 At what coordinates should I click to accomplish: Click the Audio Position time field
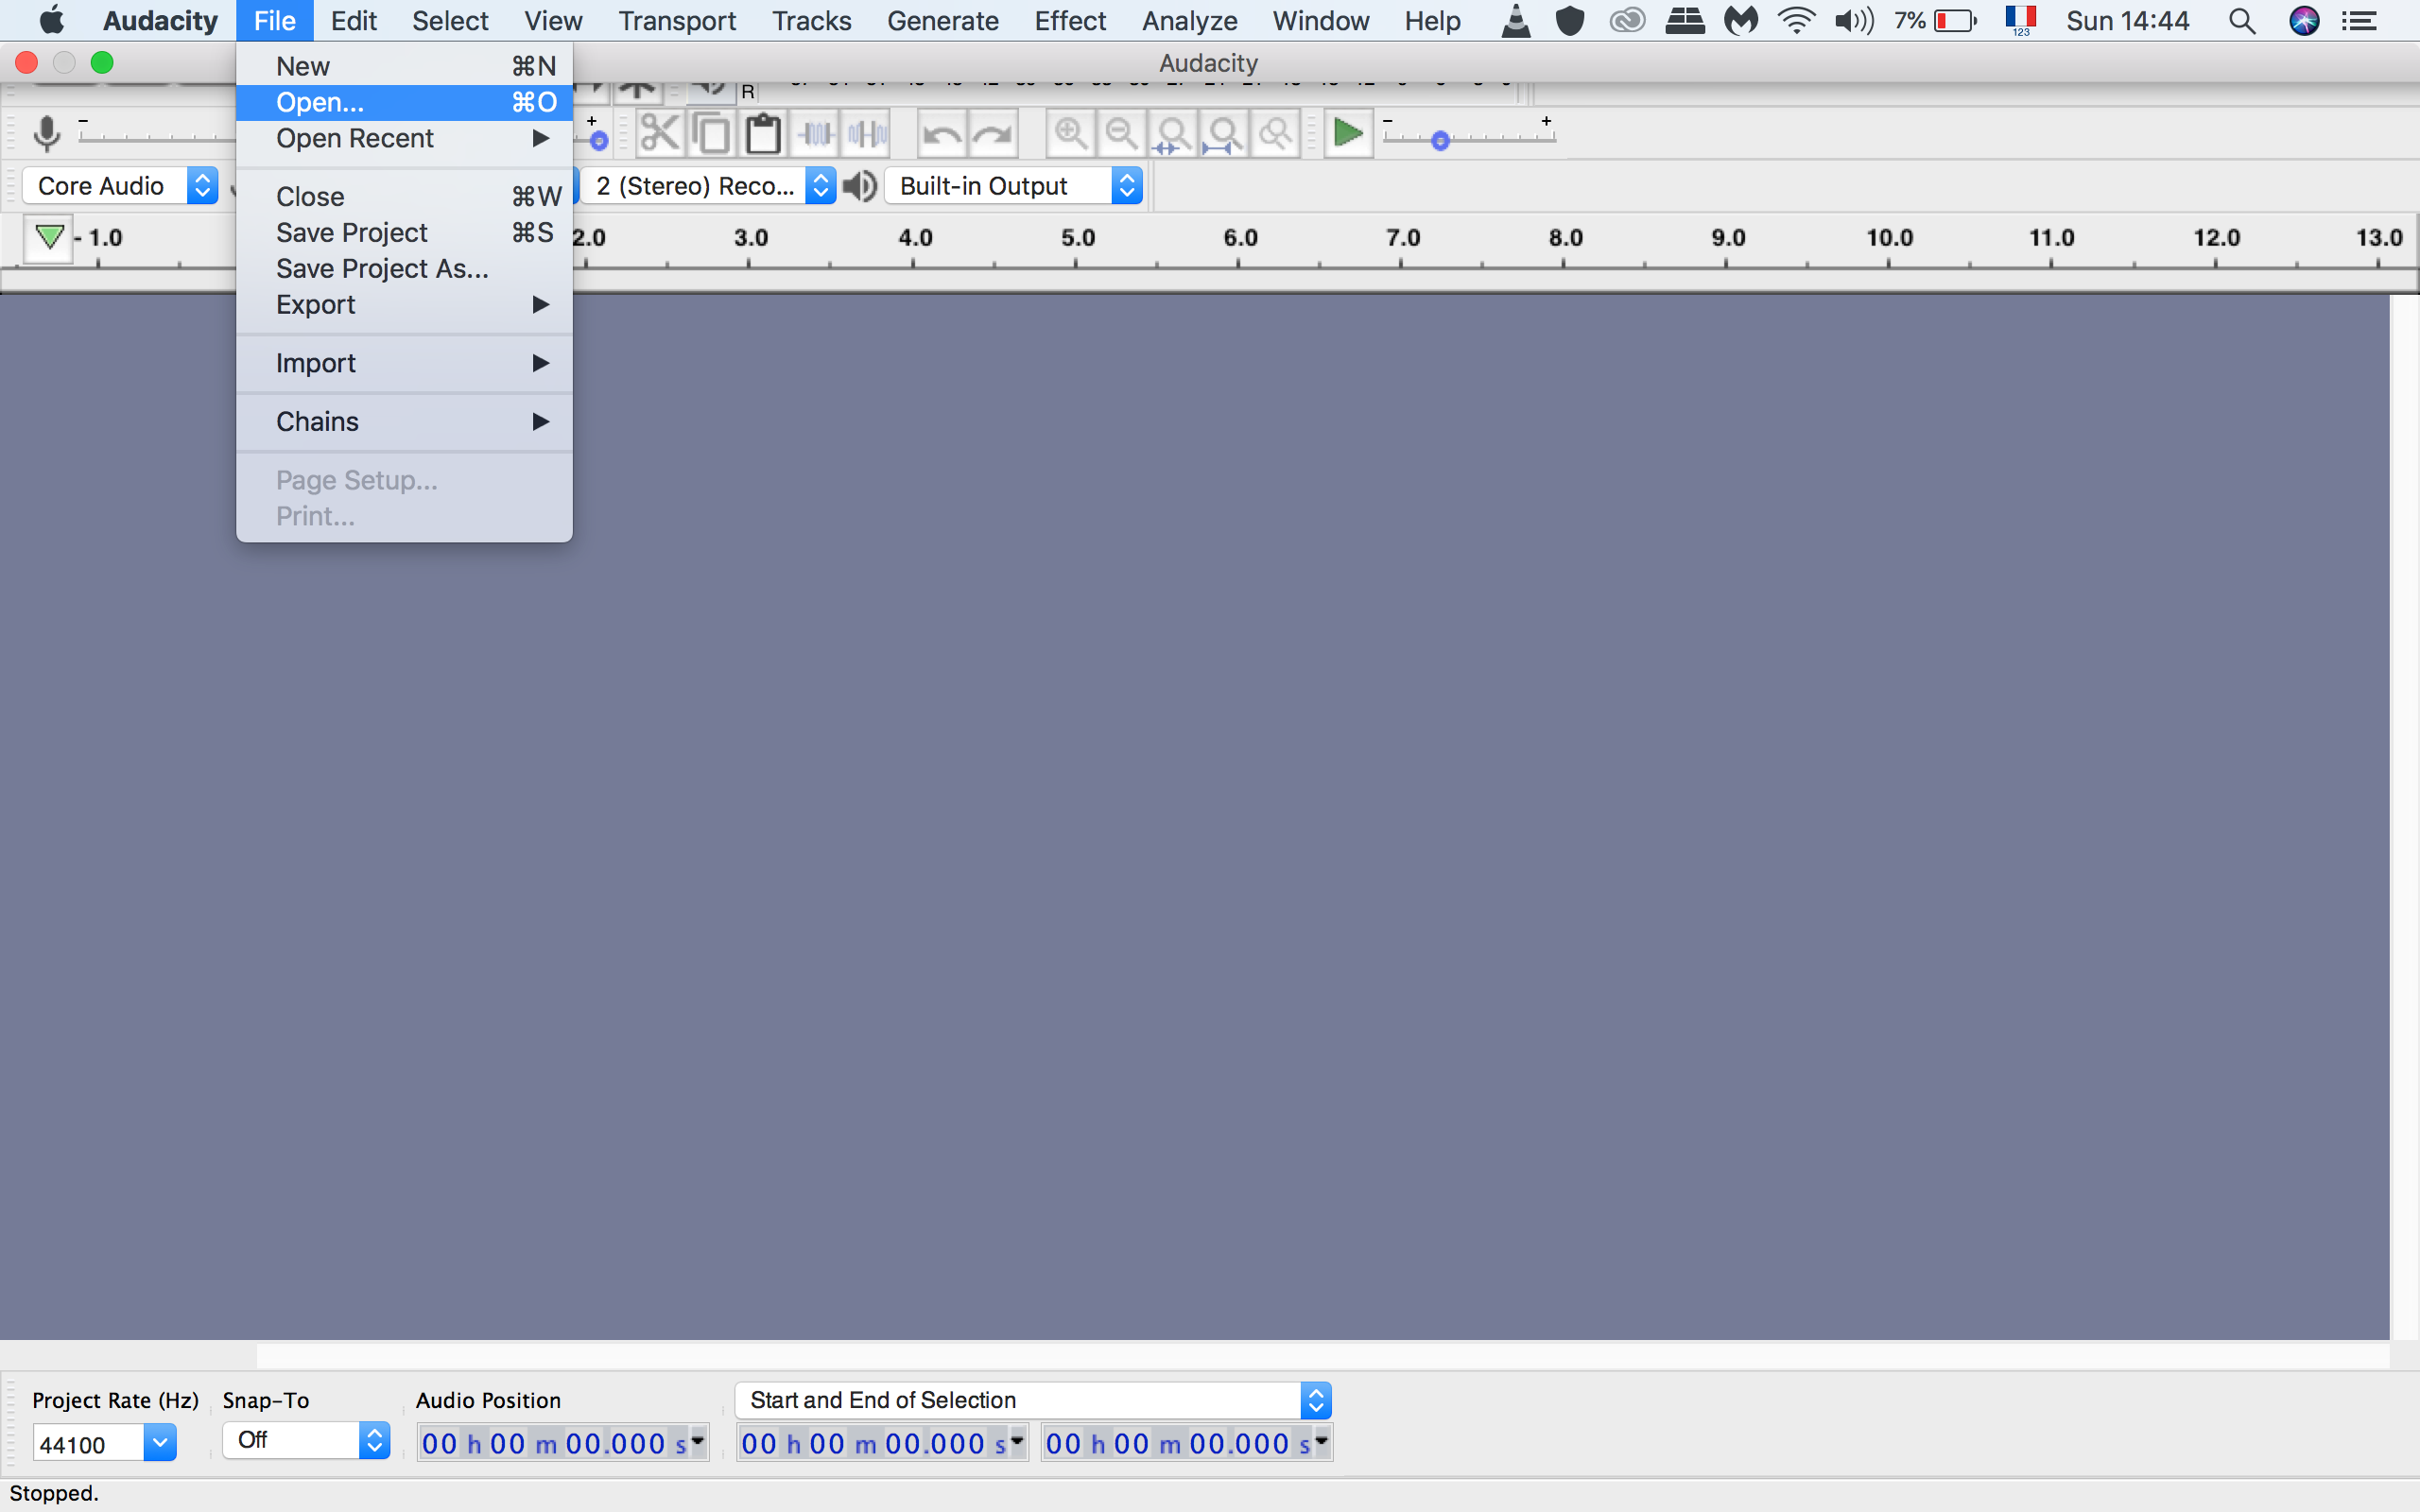(x=563, y=1443)
